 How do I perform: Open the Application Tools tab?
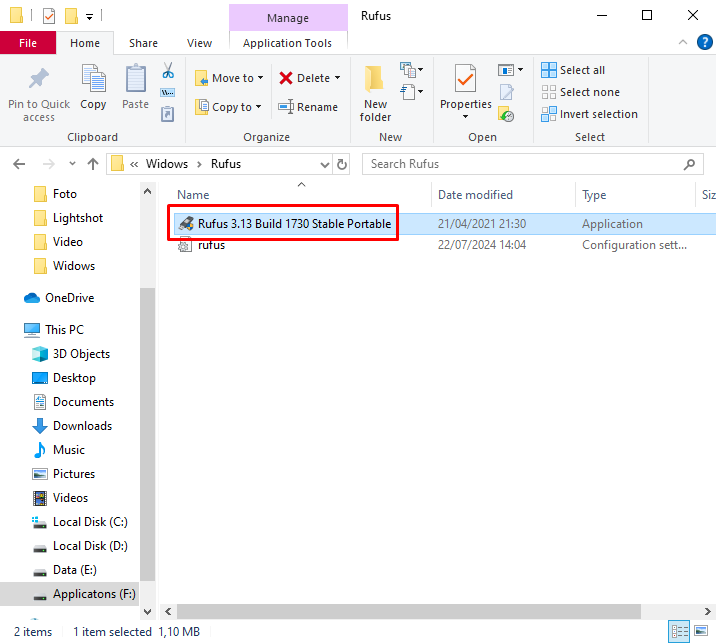pos(288,43)
